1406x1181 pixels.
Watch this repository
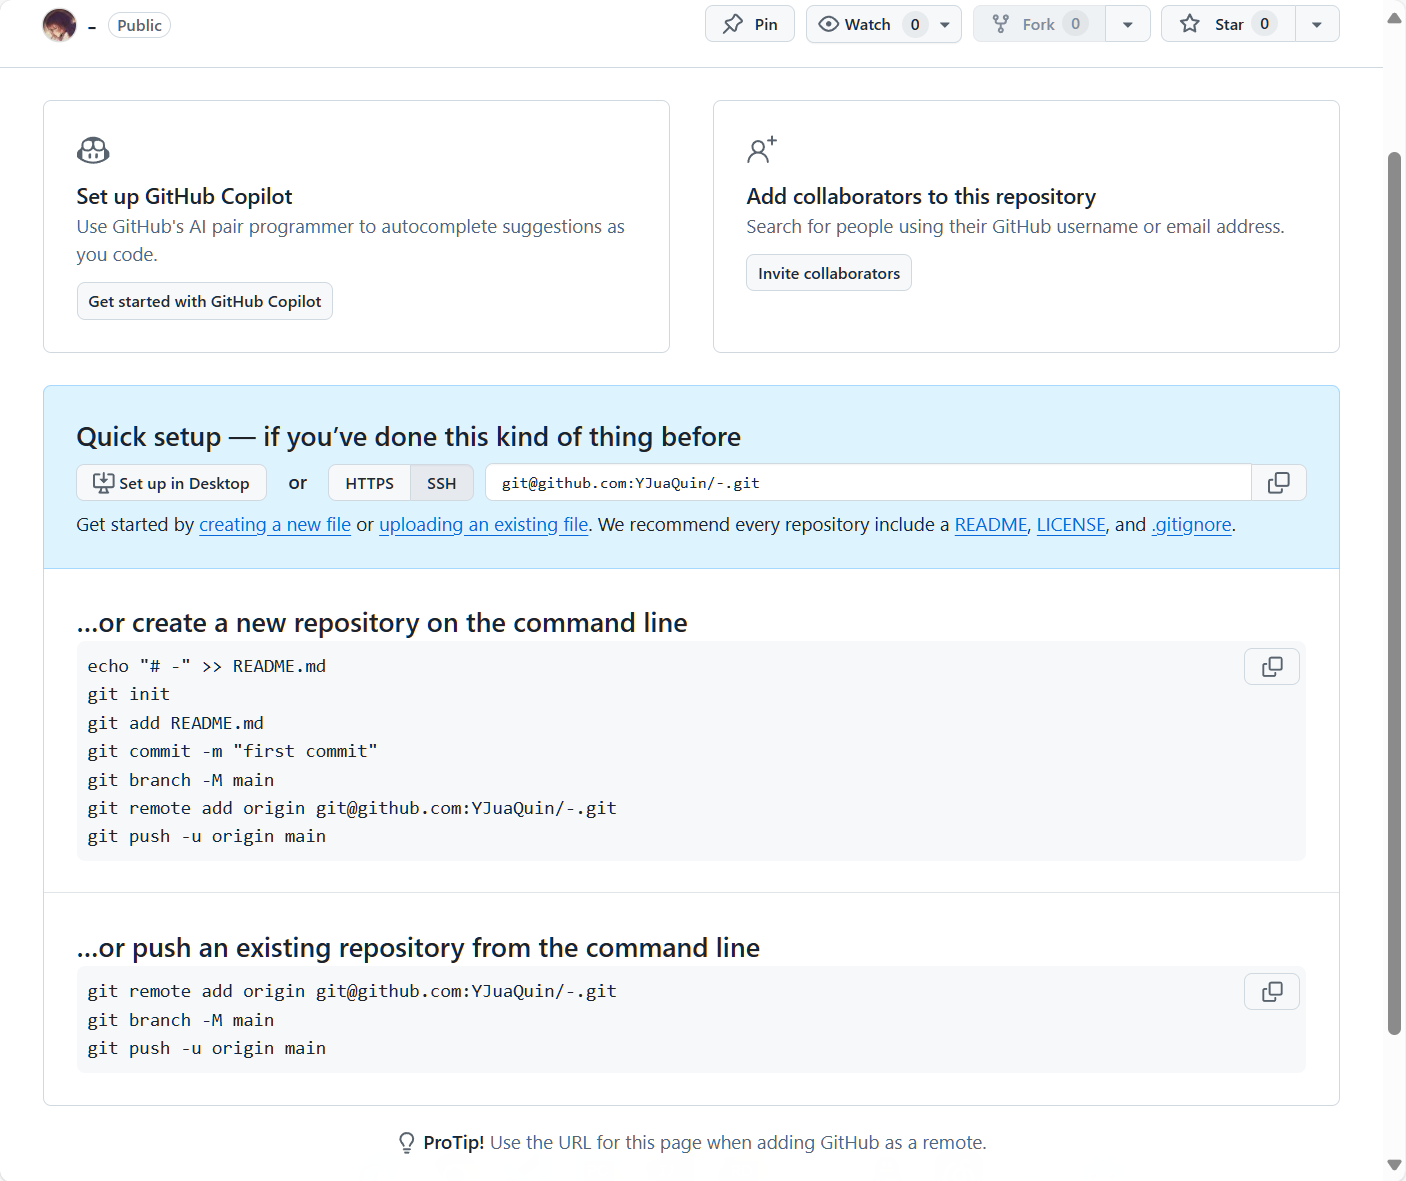pyautogui.click(x=856, y=24)
